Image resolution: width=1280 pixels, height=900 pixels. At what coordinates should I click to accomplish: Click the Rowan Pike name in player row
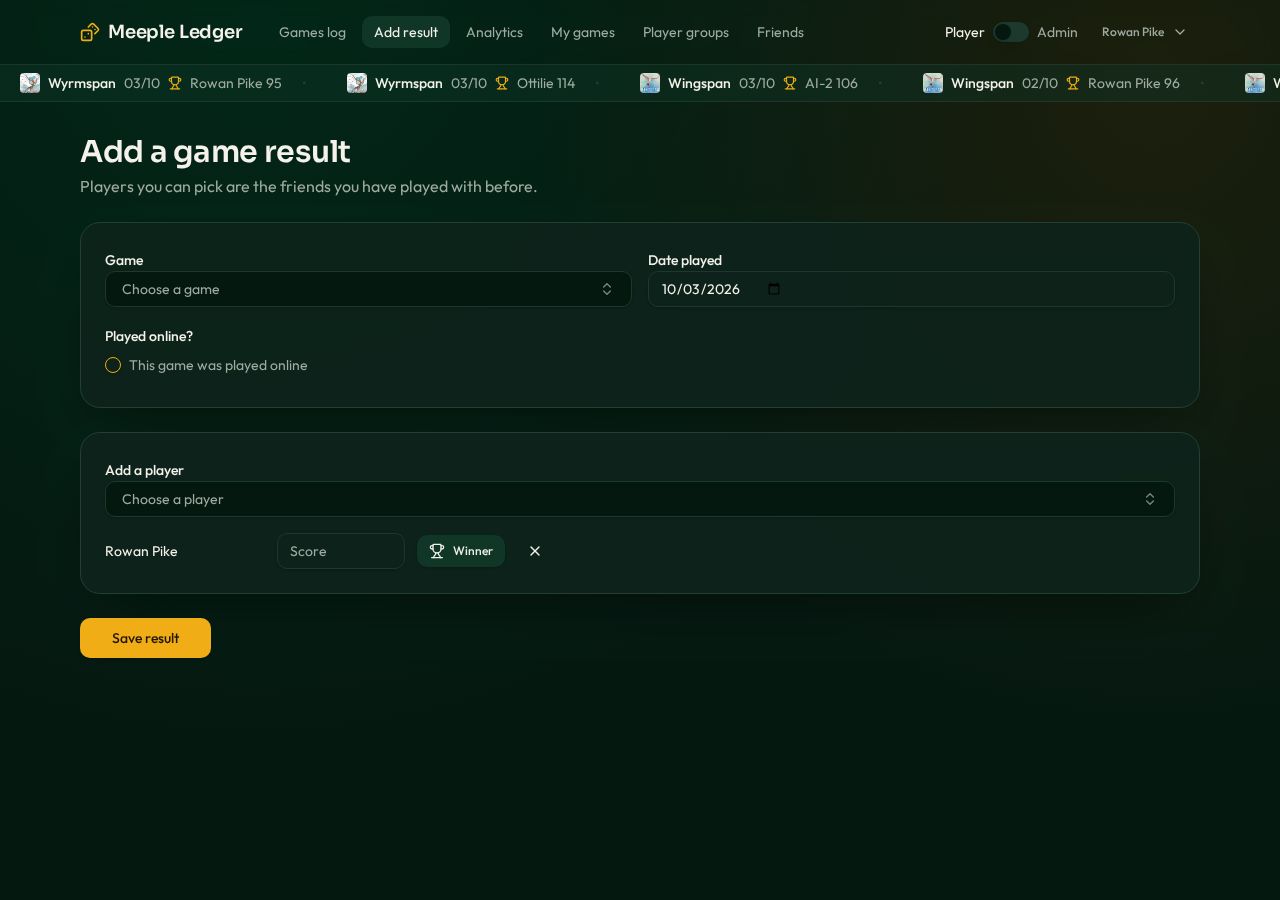pyautogui.click(x=141, y=551)
